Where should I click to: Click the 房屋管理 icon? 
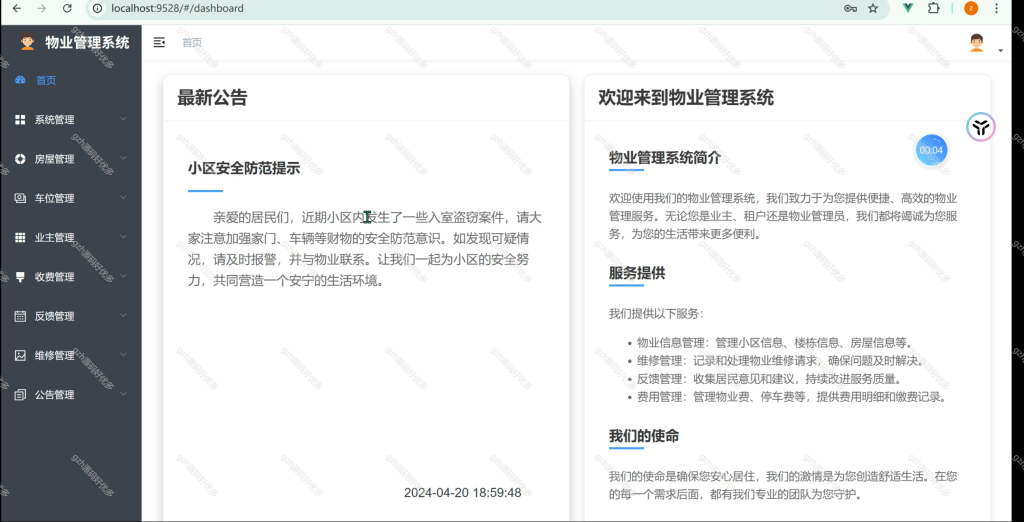pos(20,159)
